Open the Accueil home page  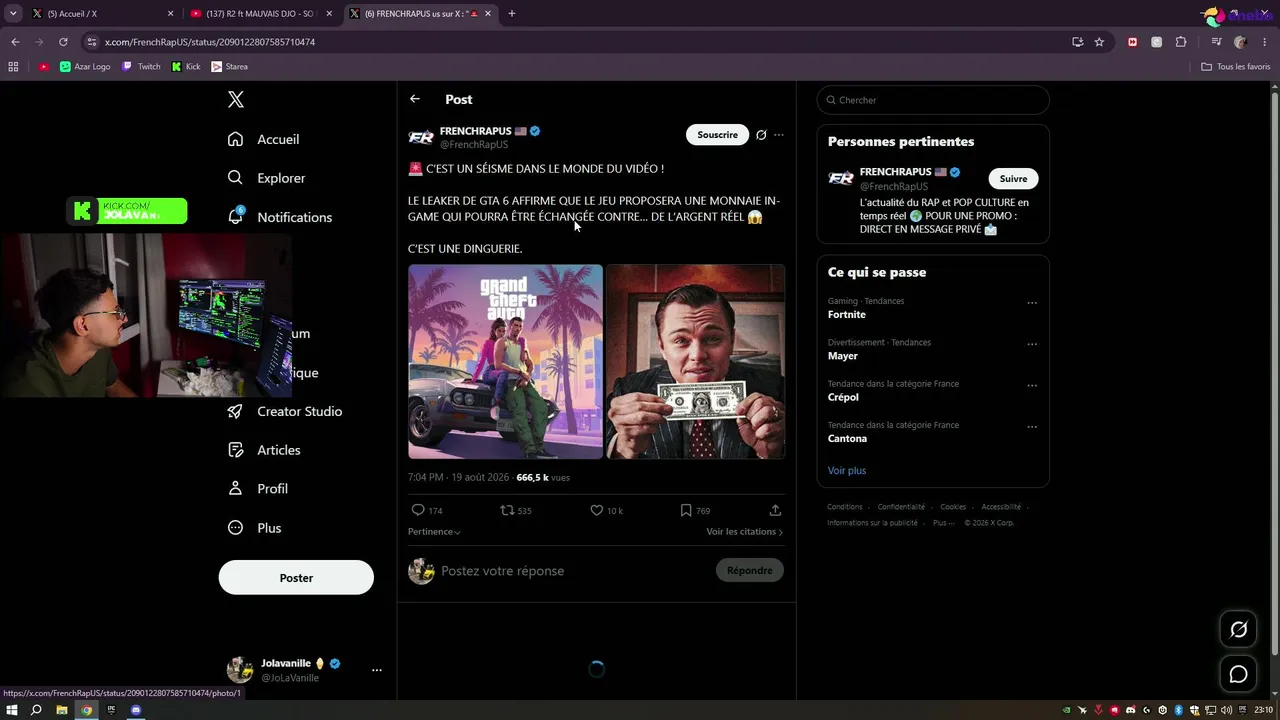pos(264,139)
